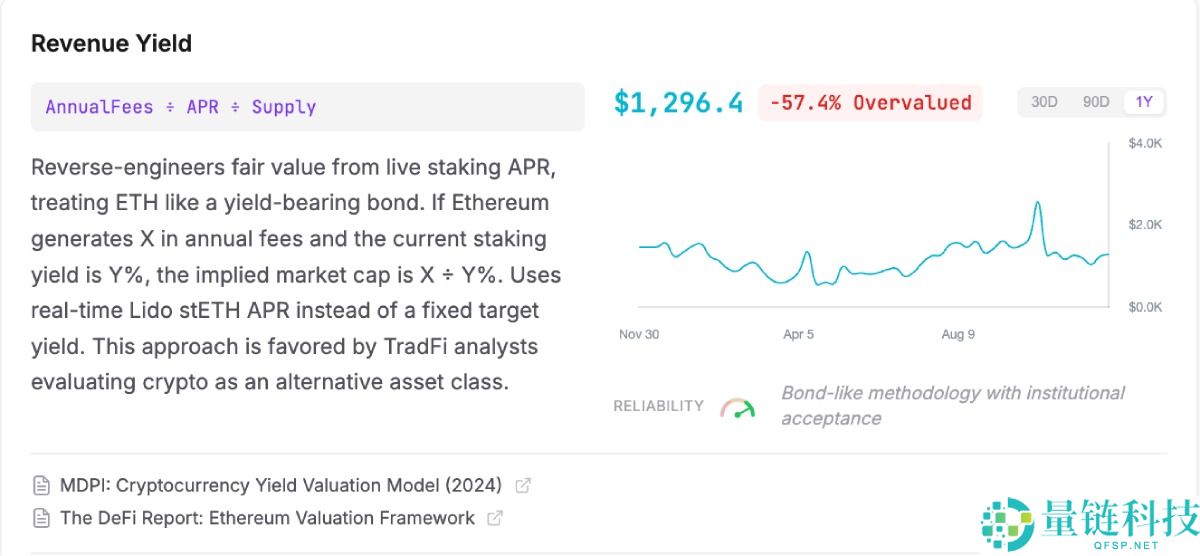Viewport: 1200px width, 556px height.
Task: Click the green logo icon in the watermark
Action: point(1007,523)
